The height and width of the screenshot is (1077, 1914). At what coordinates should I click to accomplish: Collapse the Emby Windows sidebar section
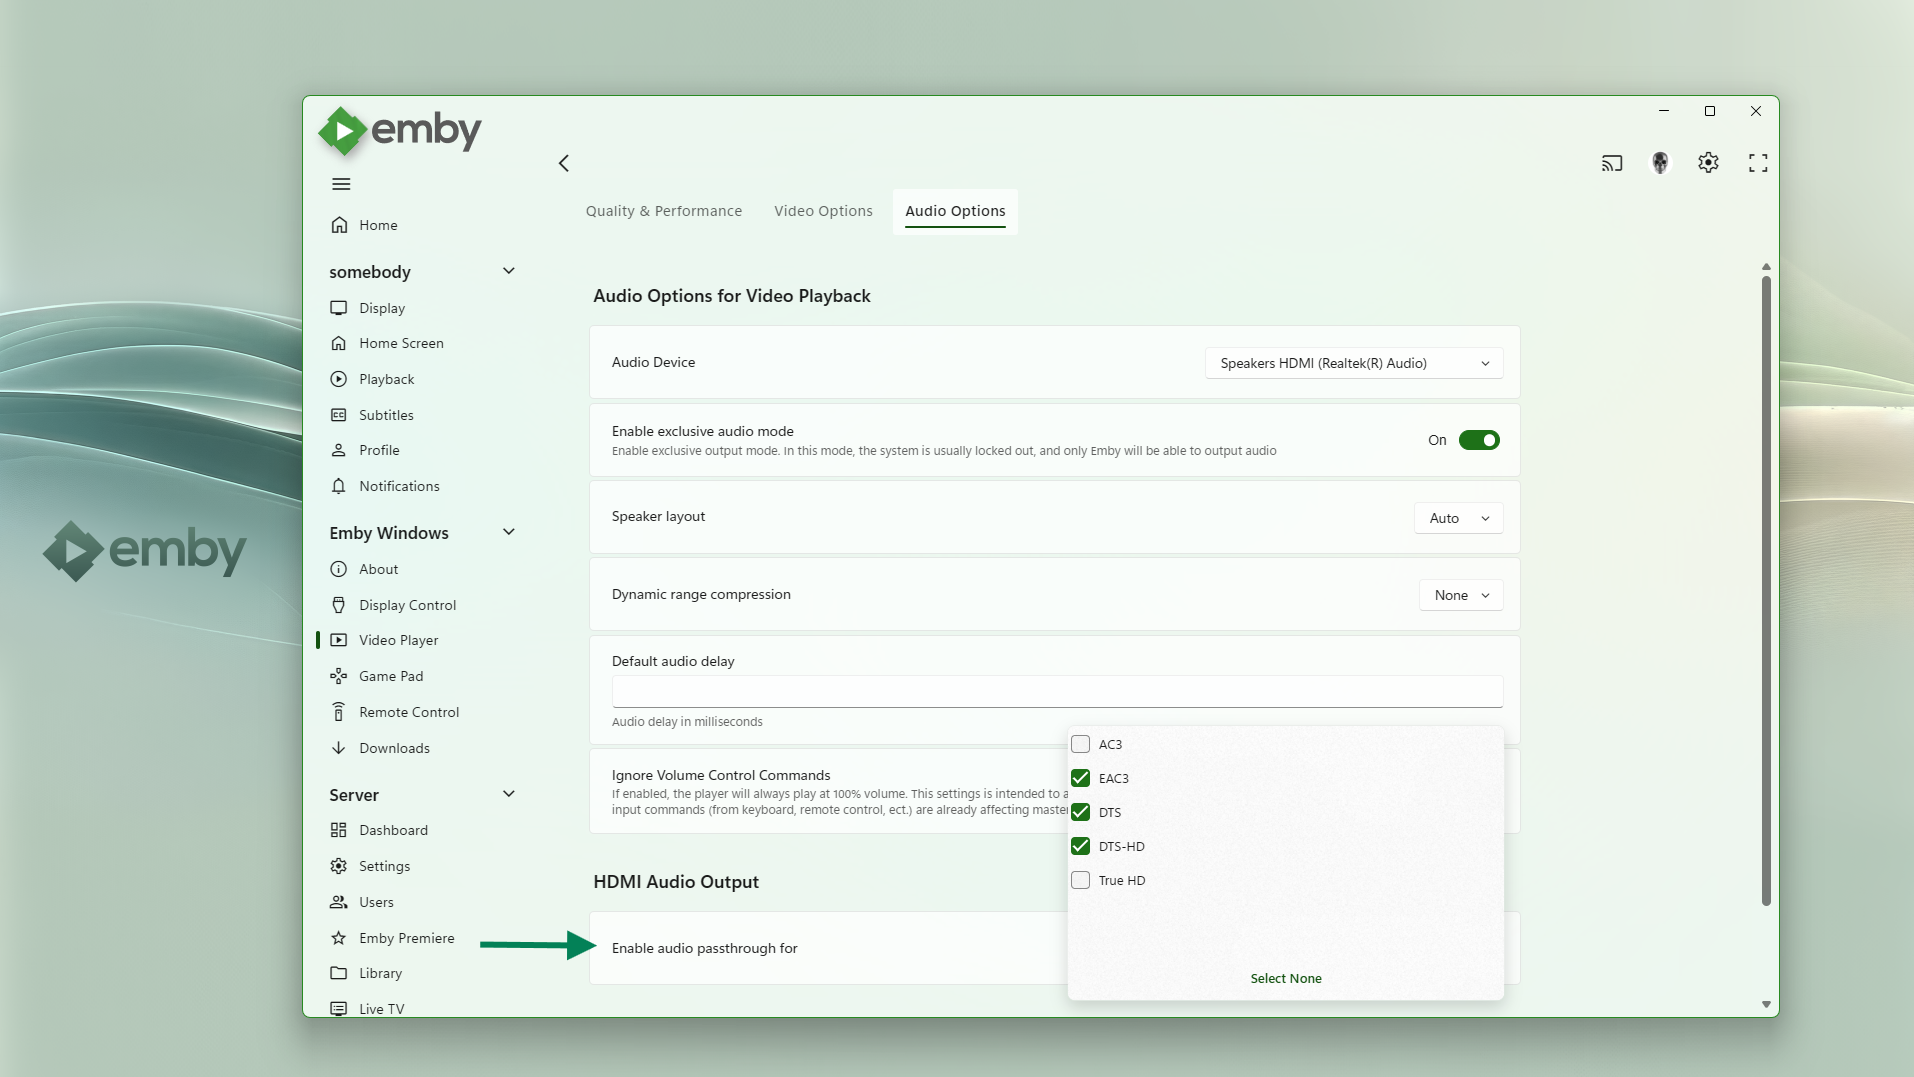click(x=509, y=532)
